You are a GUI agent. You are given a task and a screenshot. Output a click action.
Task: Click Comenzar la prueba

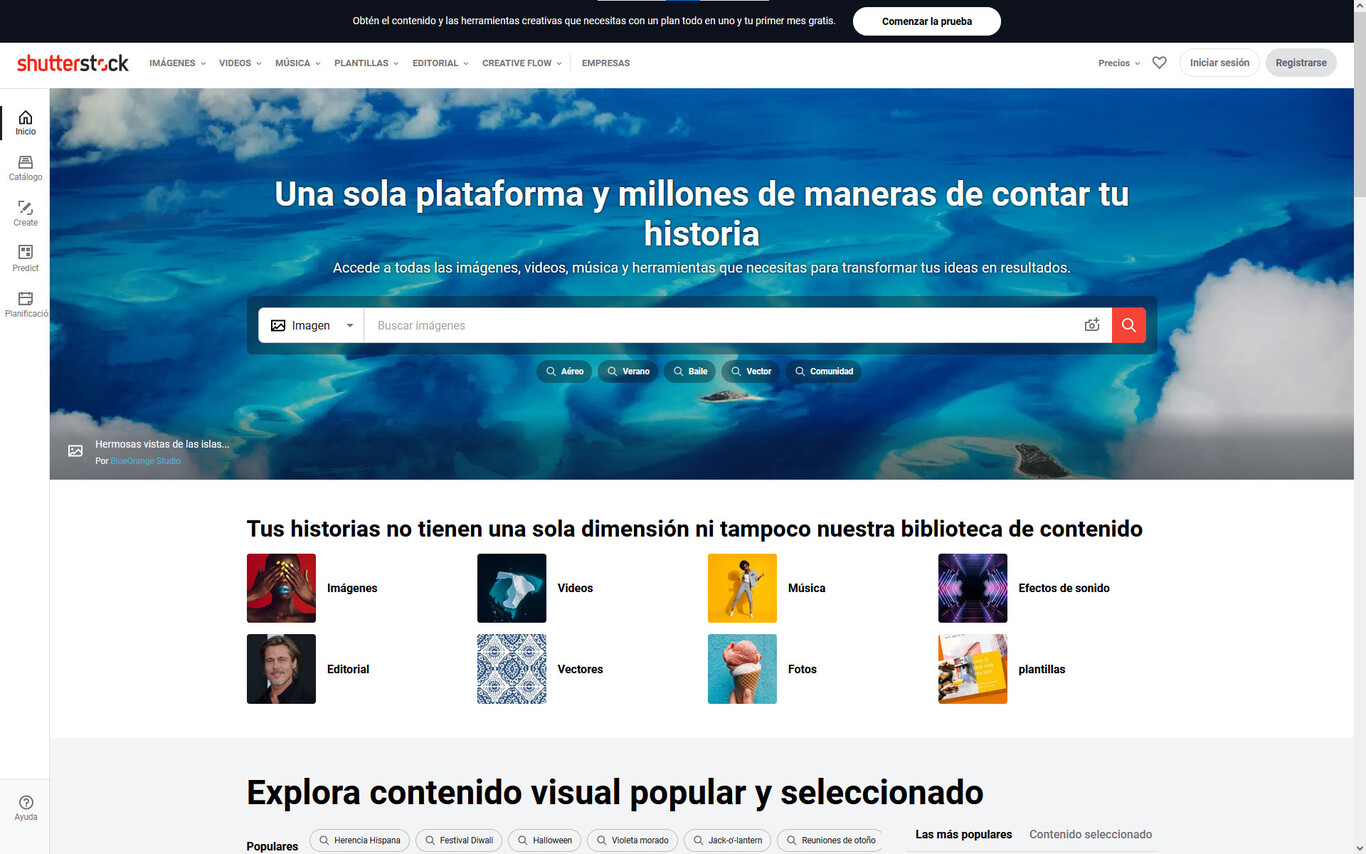[926, 20]
